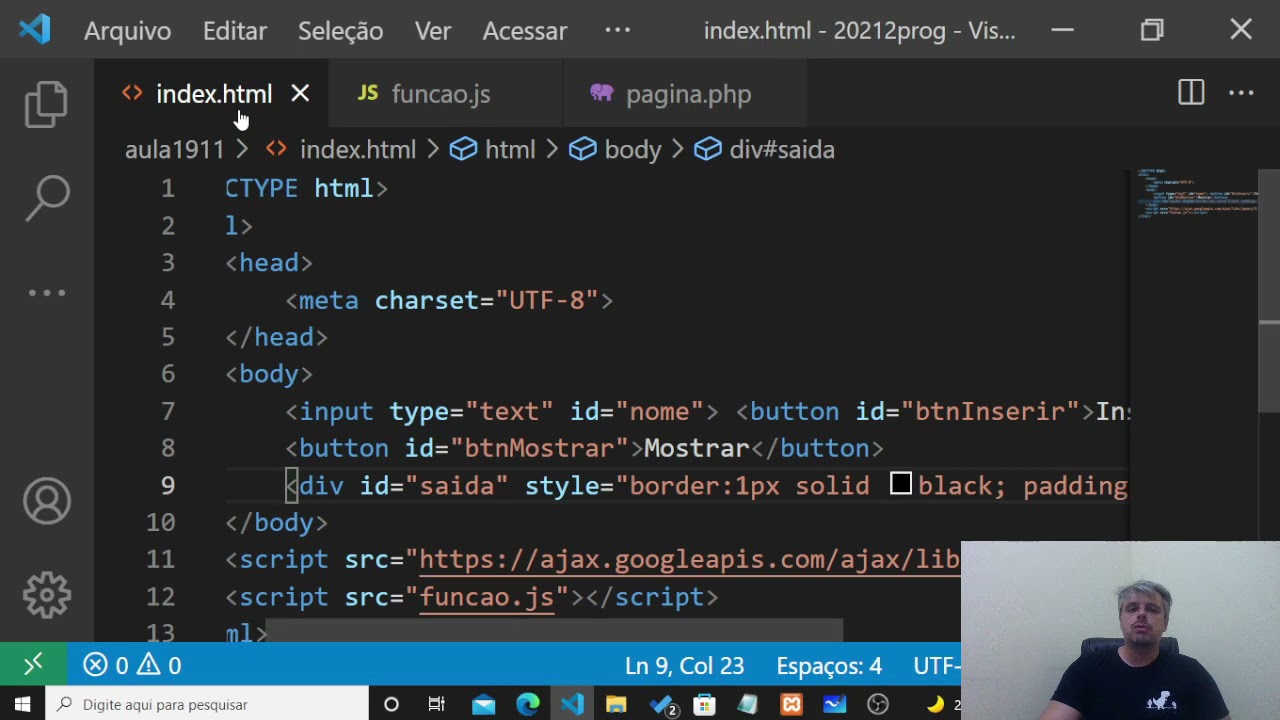Open the Accounts menu icon
Screen dimensions: 1280x720
coord(47,502)
